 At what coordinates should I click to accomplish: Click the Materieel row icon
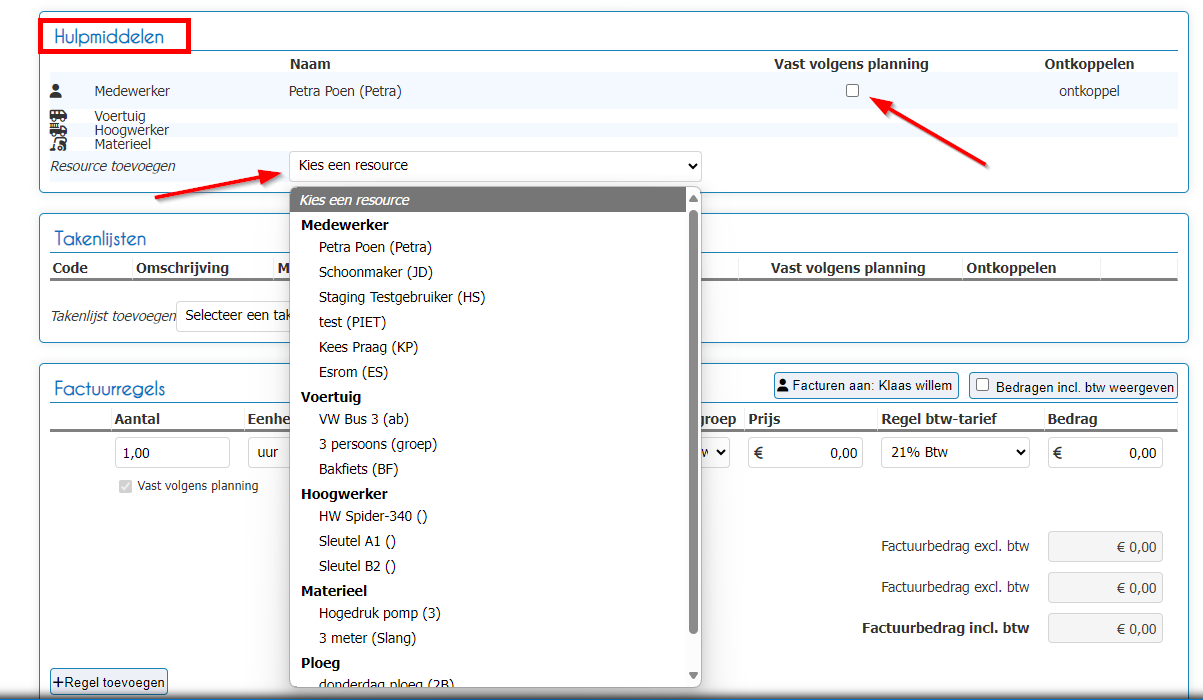click(58, 144)
